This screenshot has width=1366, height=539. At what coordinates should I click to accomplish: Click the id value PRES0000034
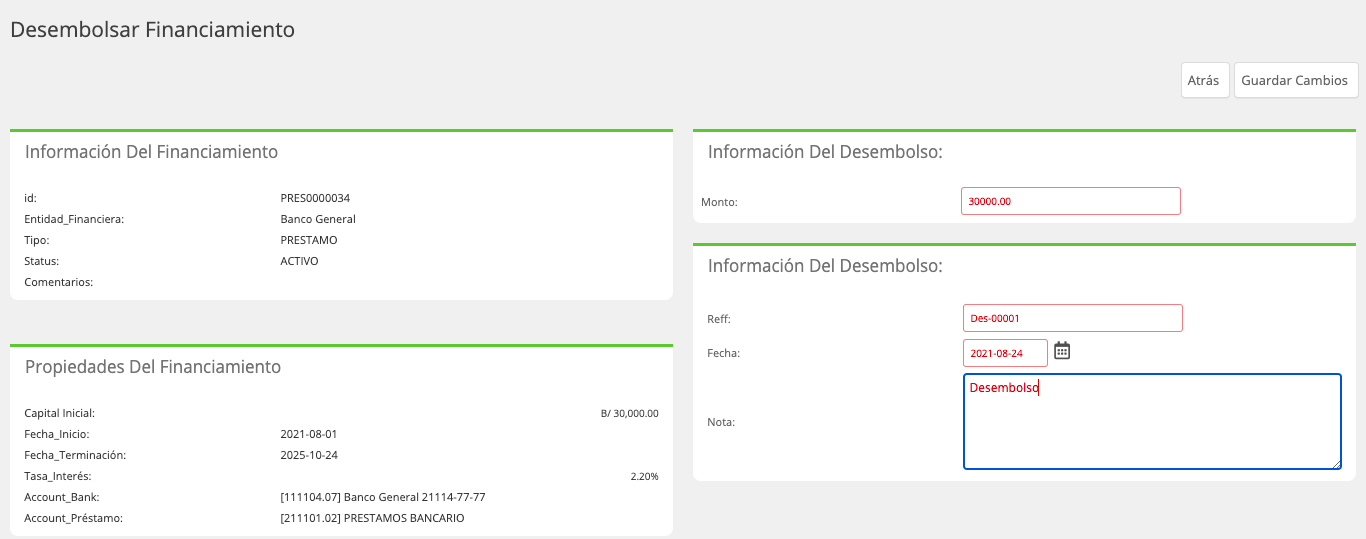315,198
